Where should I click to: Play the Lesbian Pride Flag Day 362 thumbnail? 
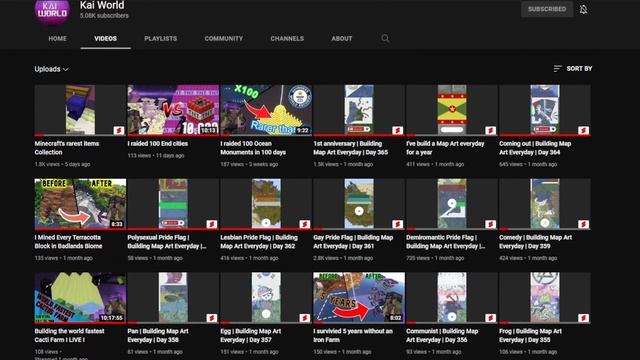[x=266, y=203]
